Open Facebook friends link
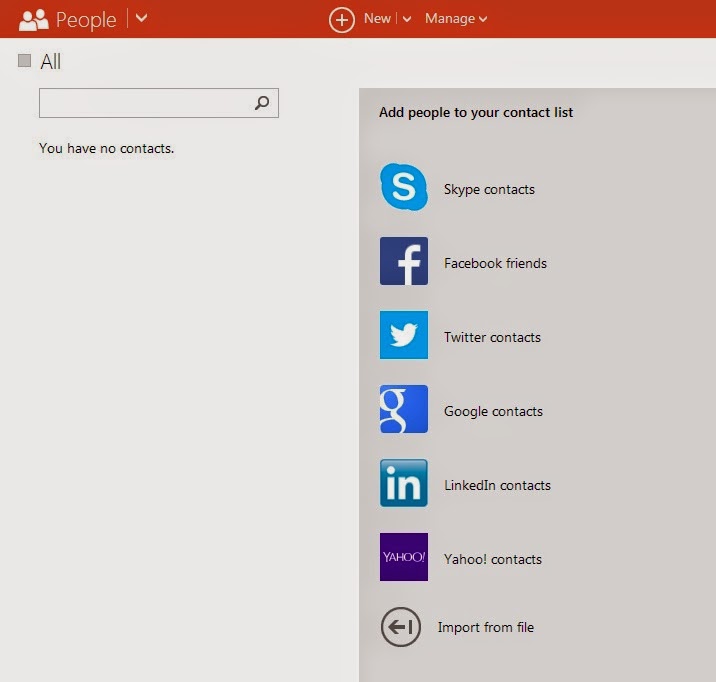Screen dimensions: 716x682 click(495, 263)
